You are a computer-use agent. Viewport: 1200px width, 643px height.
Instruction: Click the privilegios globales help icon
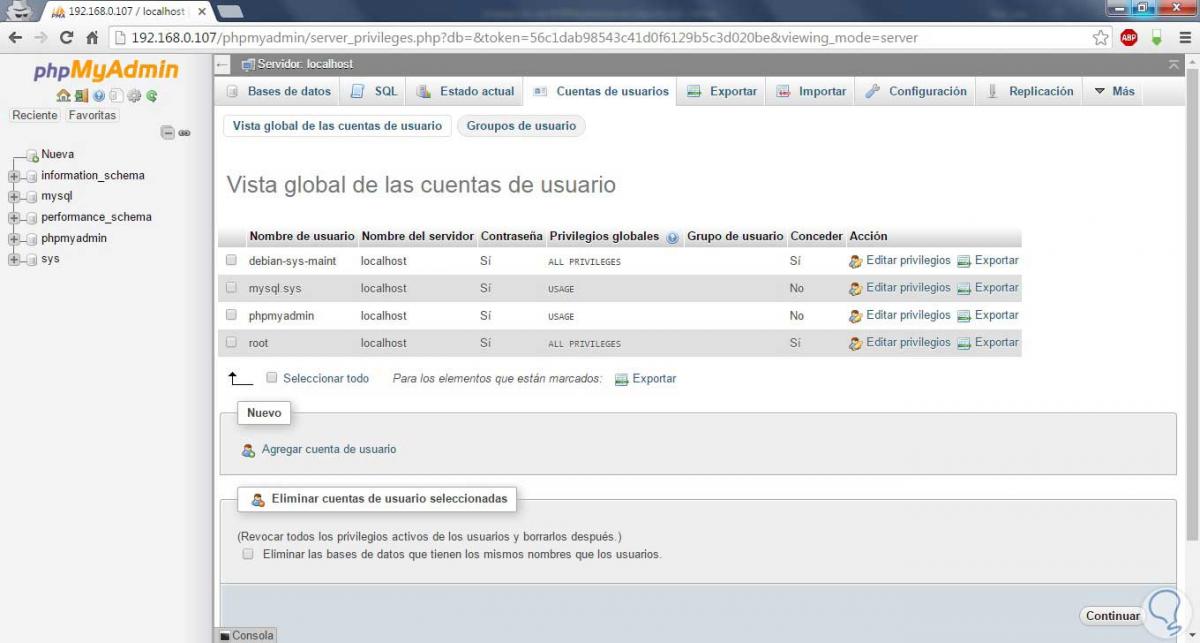[672, 238]
